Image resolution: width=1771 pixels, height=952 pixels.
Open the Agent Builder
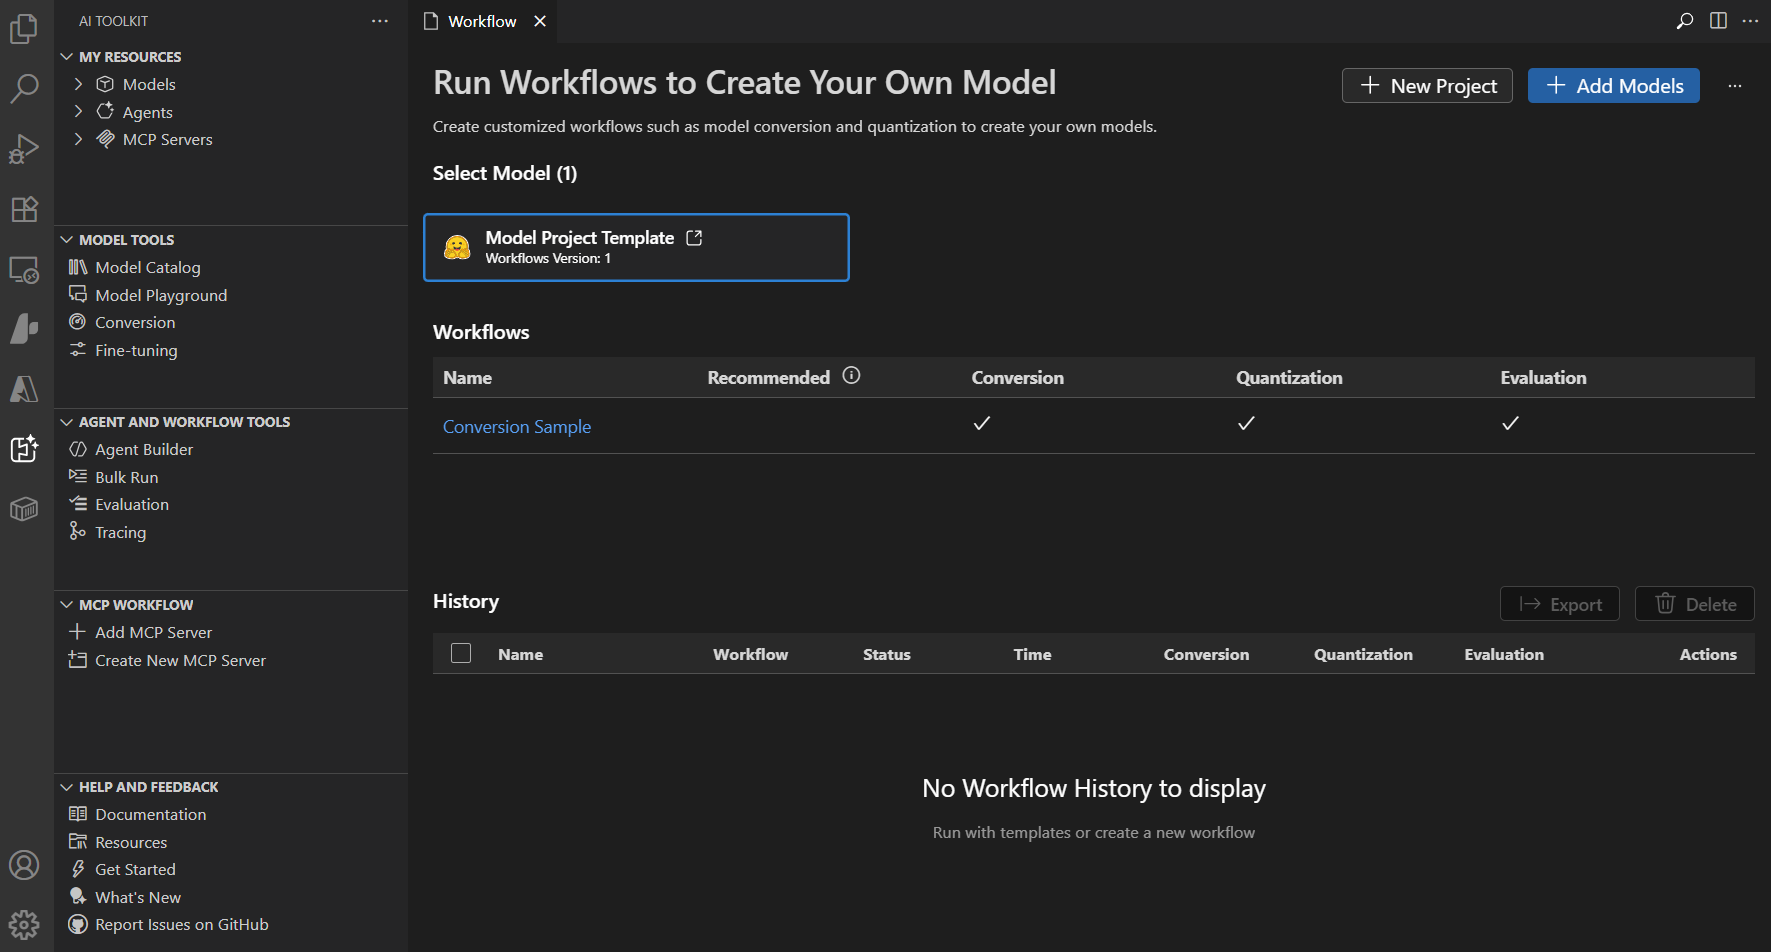[x=143, y=449]
